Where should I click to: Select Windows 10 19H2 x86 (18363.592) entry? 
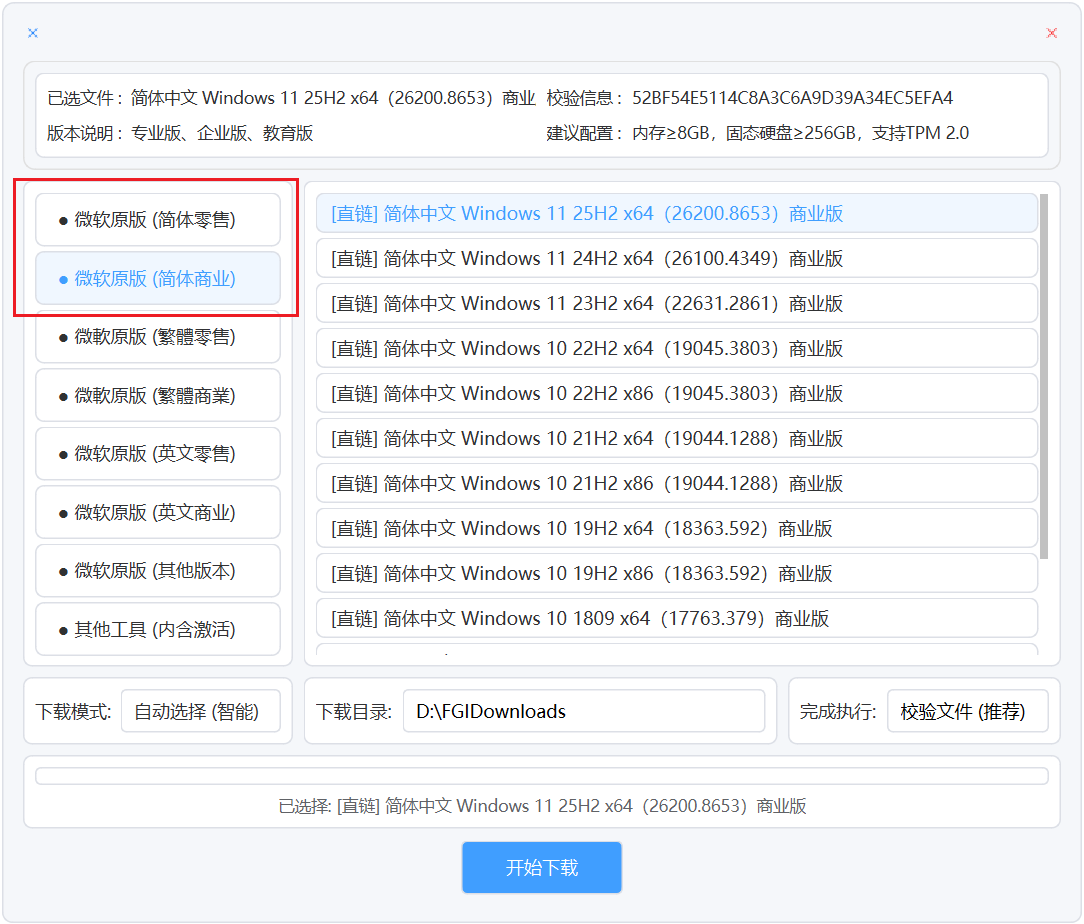click(677, 573)
